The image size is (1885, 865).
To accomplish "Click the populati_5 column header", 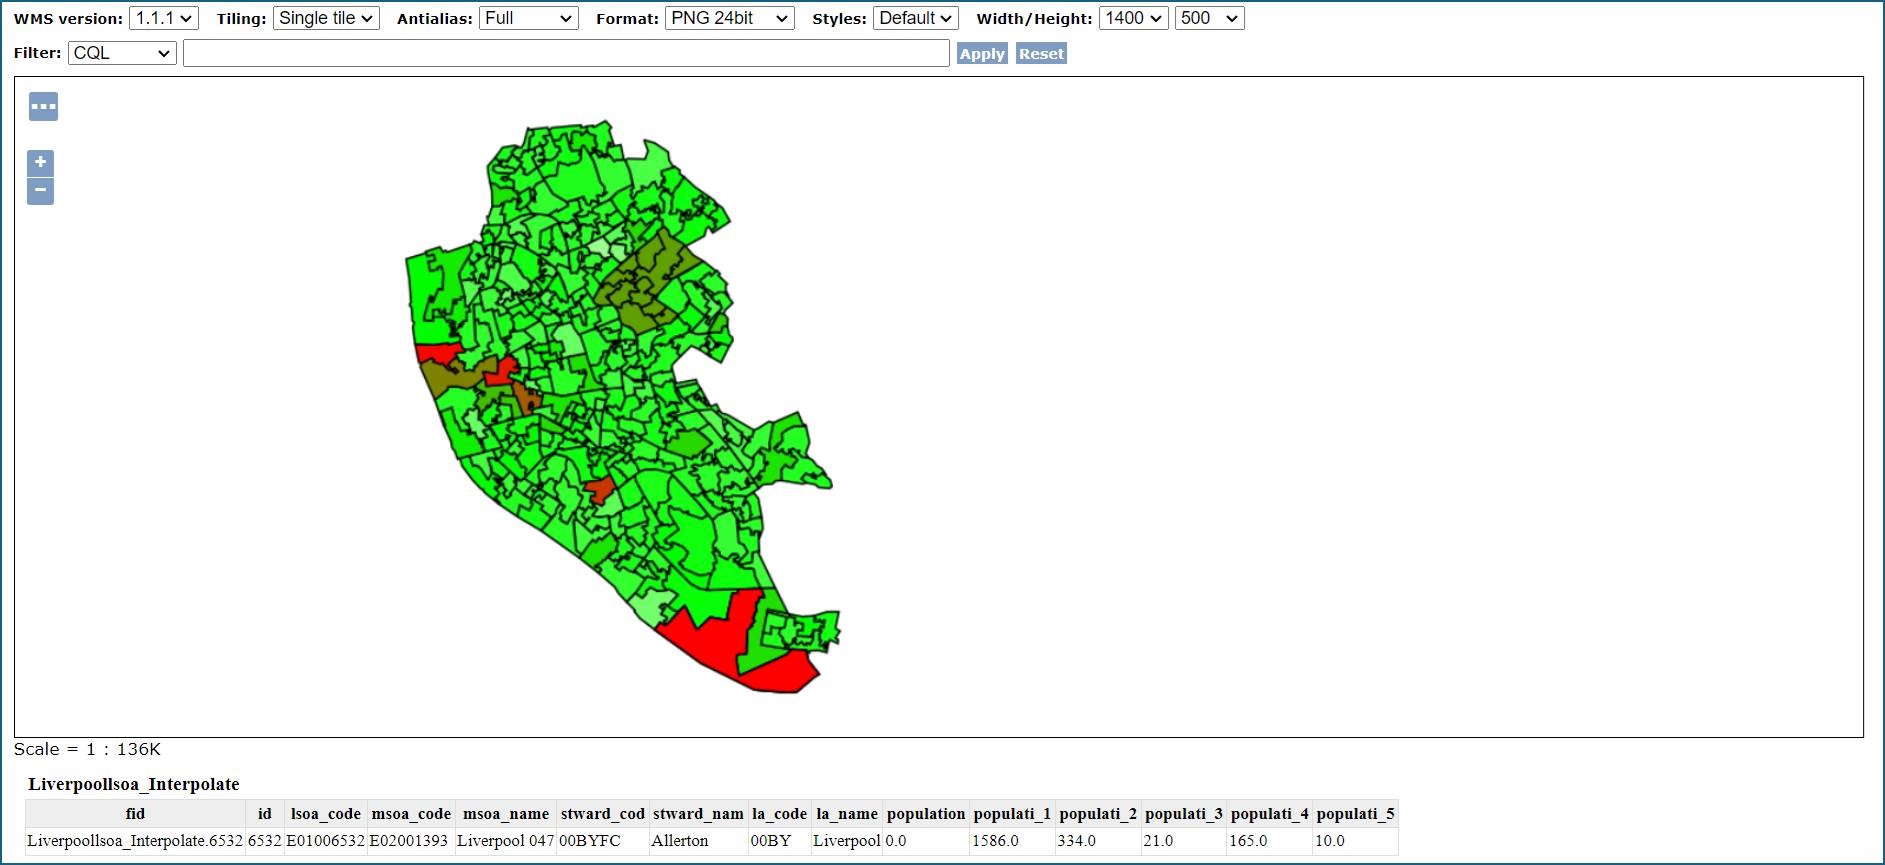I will (1355, 814).
